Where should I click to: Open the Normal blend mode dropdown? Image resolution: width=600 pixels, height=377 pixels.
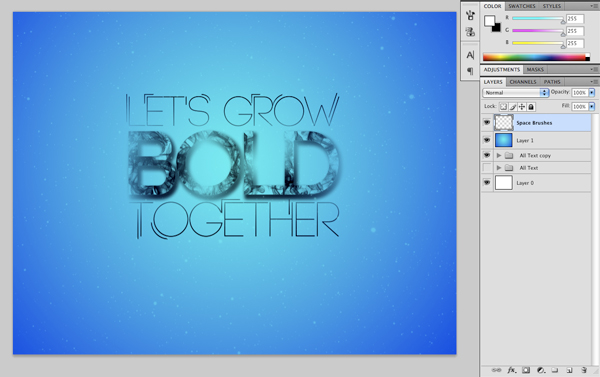point(515,93)
